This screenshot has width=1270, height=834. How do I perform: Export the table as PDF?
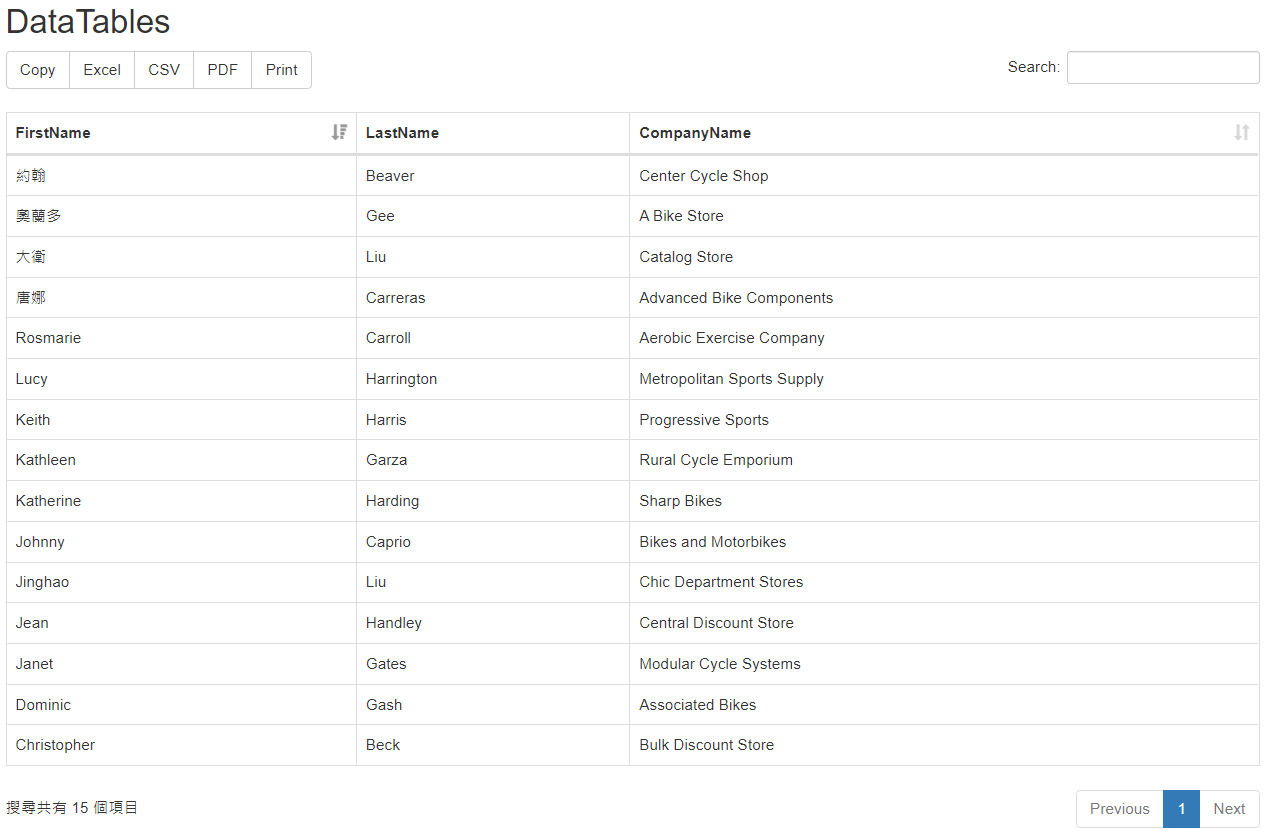222,70
